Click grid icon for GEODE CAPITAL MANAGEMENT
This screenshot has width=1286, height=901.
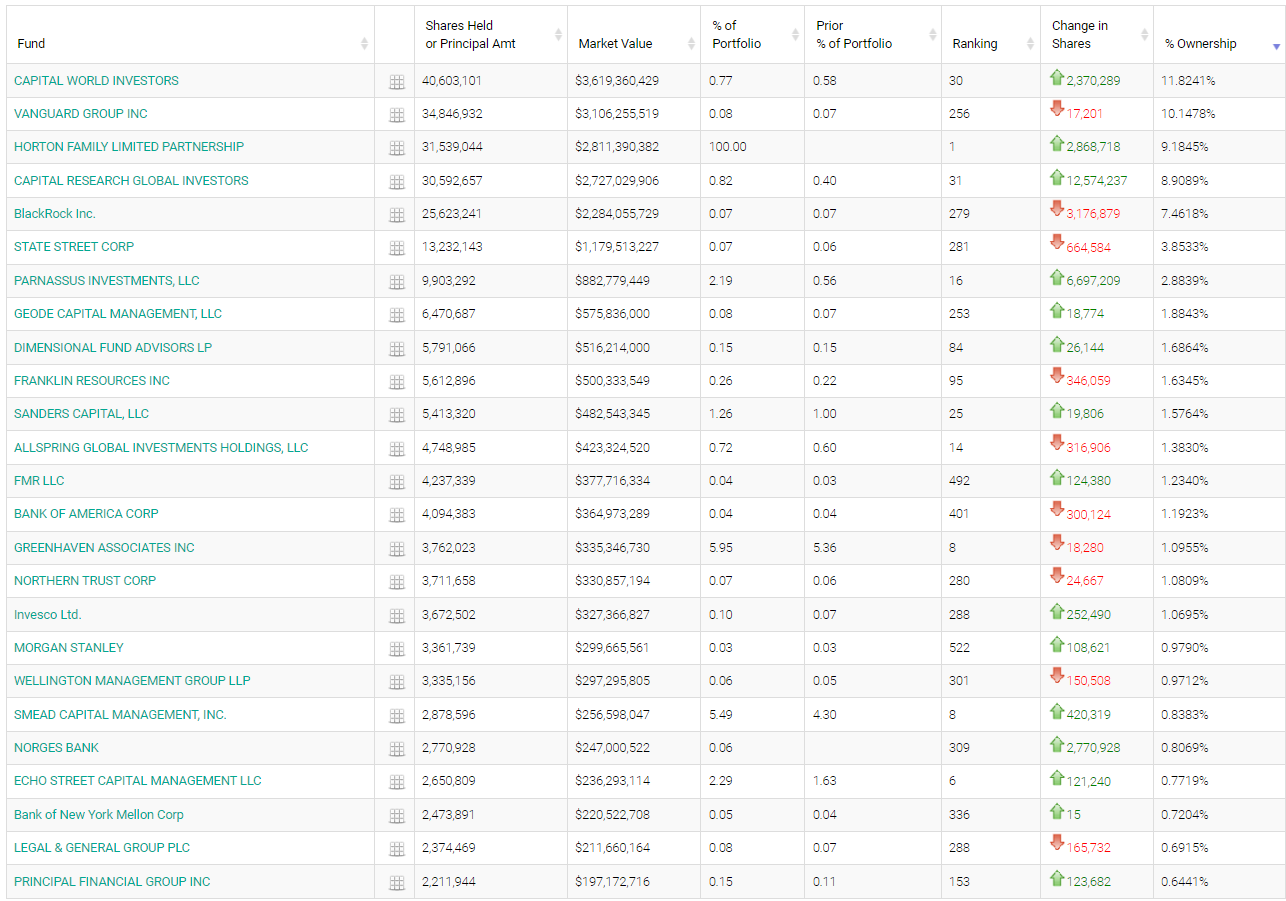pyautogui.click(x=396, y=315)
